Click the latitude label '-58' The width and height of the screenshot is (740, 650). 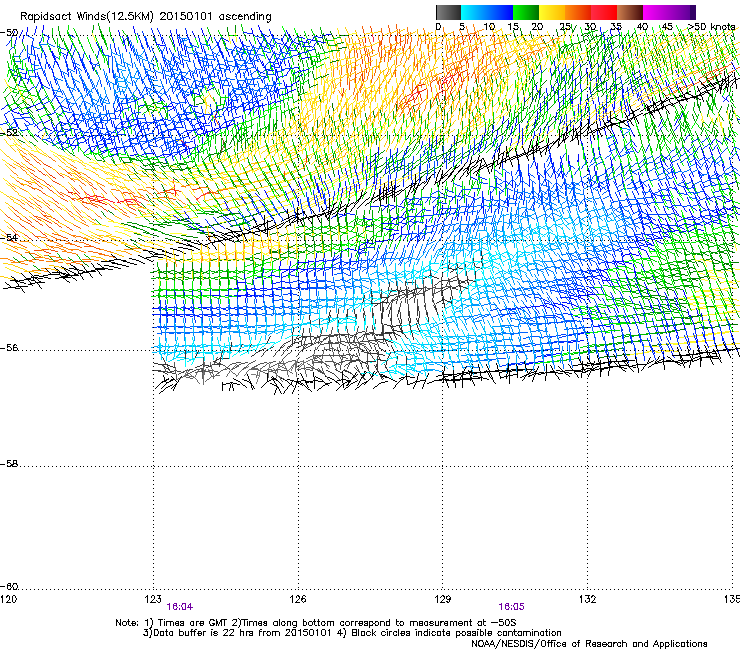click(9, 464)
